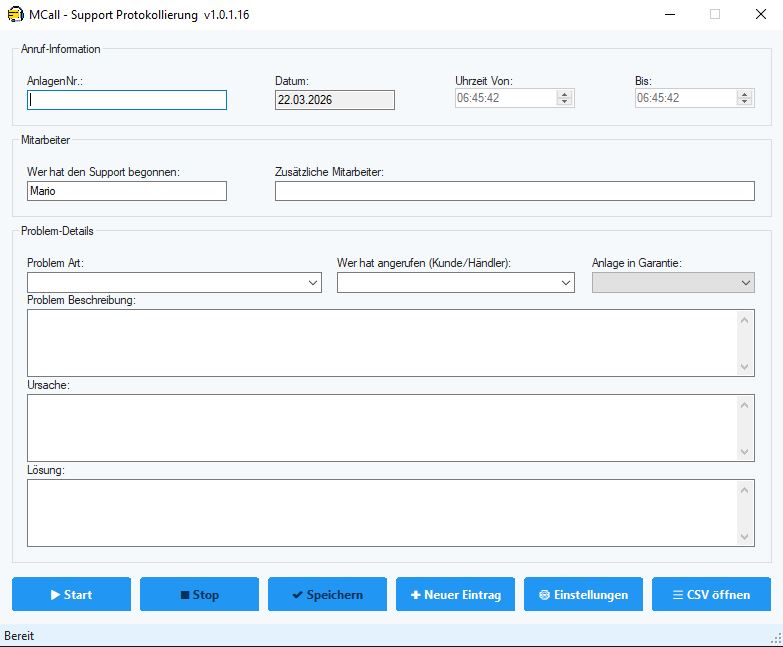Click the Datum field showing 22.03.2026
The height and width of the screenshot is (647, 783).
pos(334,100)
